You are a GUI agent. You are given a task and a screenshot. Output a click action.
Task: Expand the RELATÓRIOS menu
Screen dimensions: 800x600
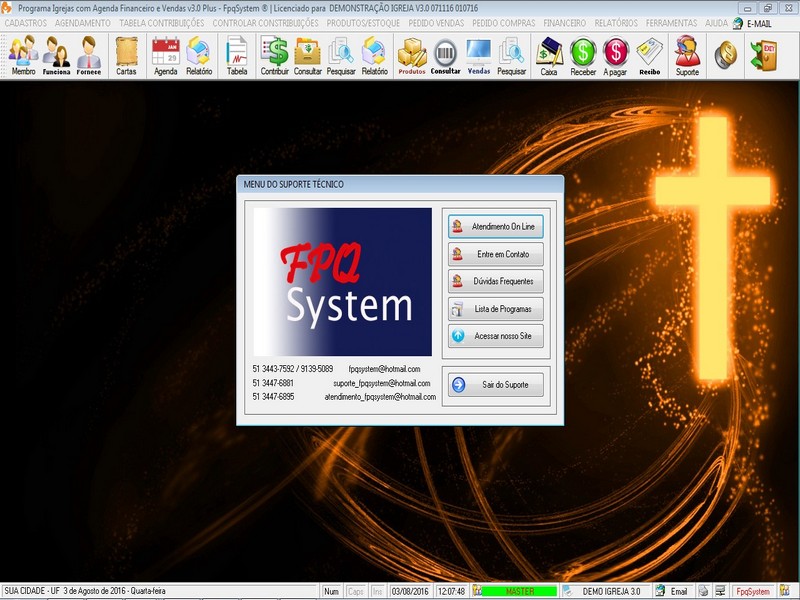coord(616,22)
